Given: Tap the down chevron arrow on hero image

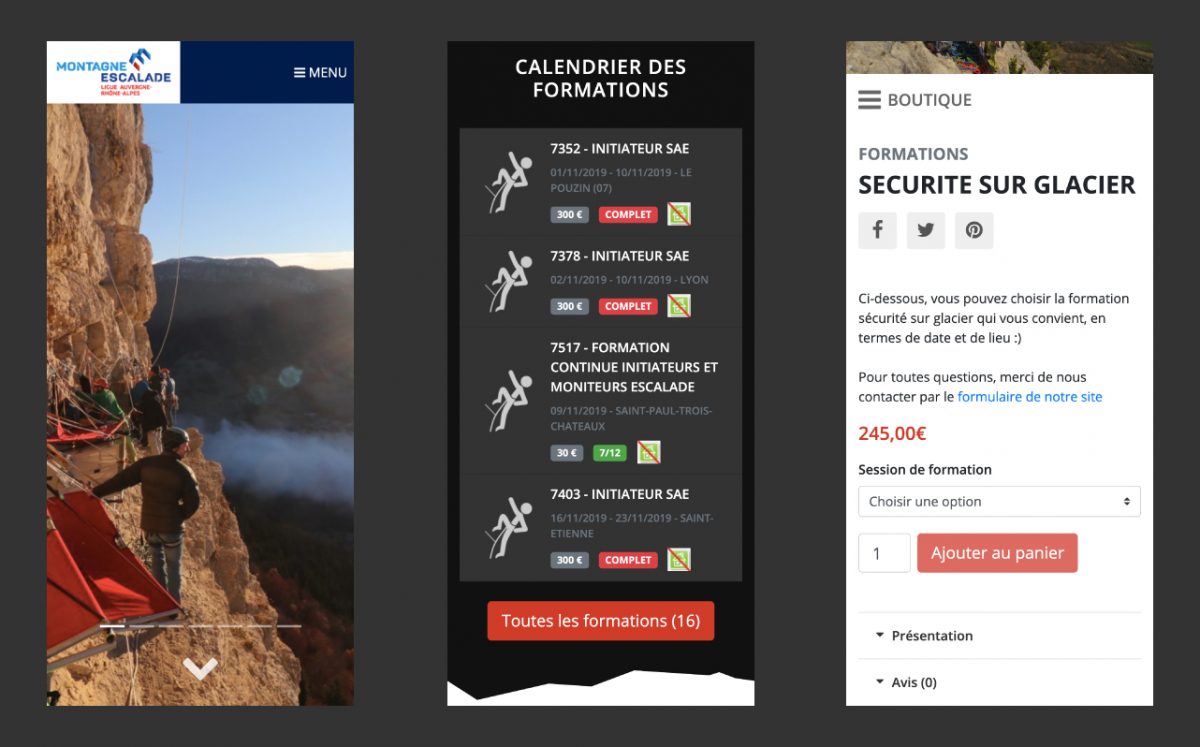Looking at the screenshot, I should click(200, 669).
